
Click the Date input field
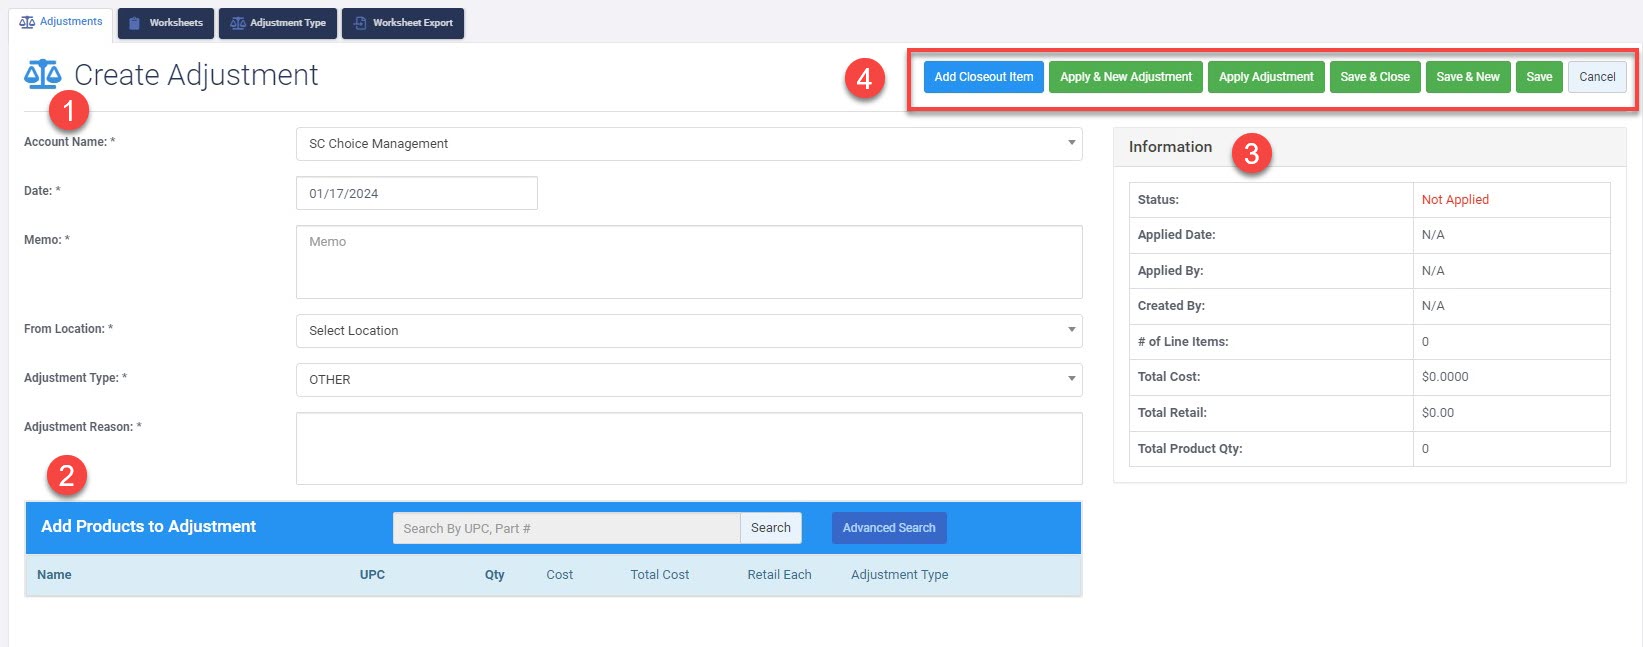coord(416,194)
